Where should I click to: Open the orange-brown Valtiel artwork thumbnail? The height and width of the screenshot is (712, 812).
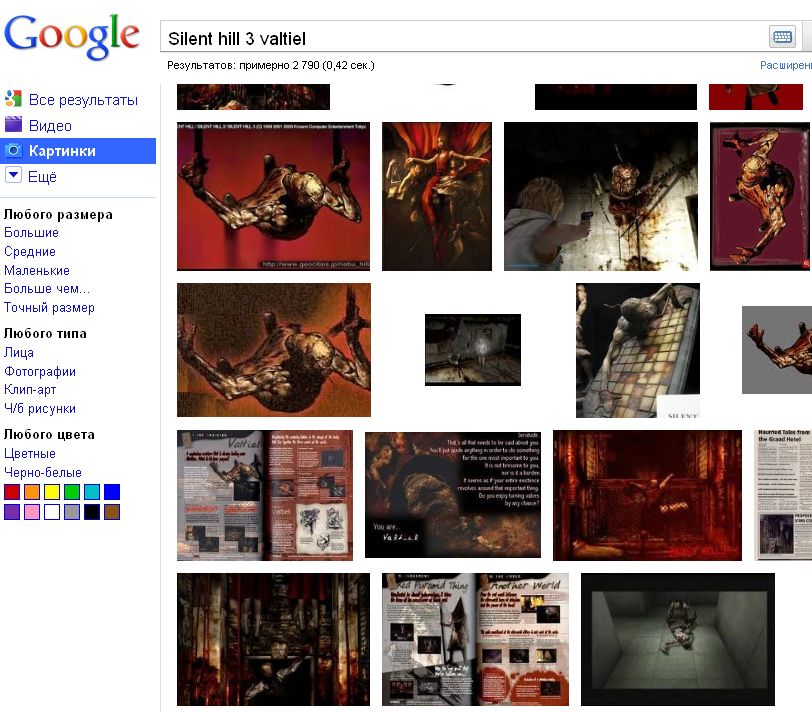[273, 350]
